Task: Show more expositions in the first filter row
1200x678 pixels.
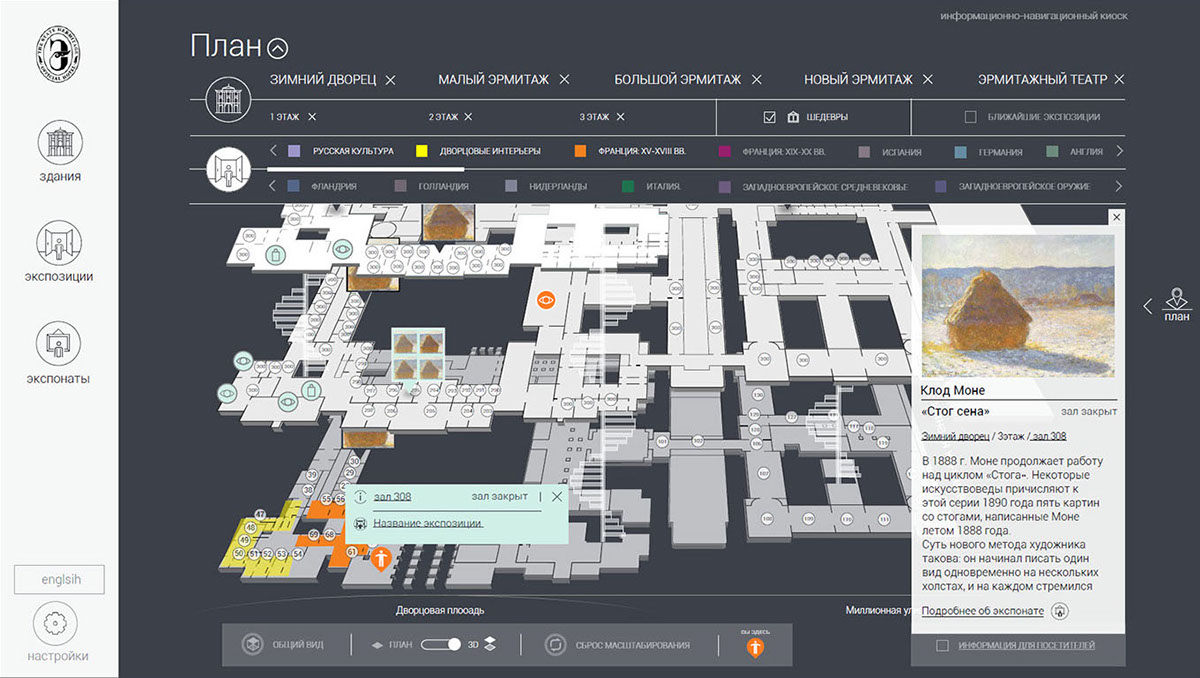Action: point(1119,152)
